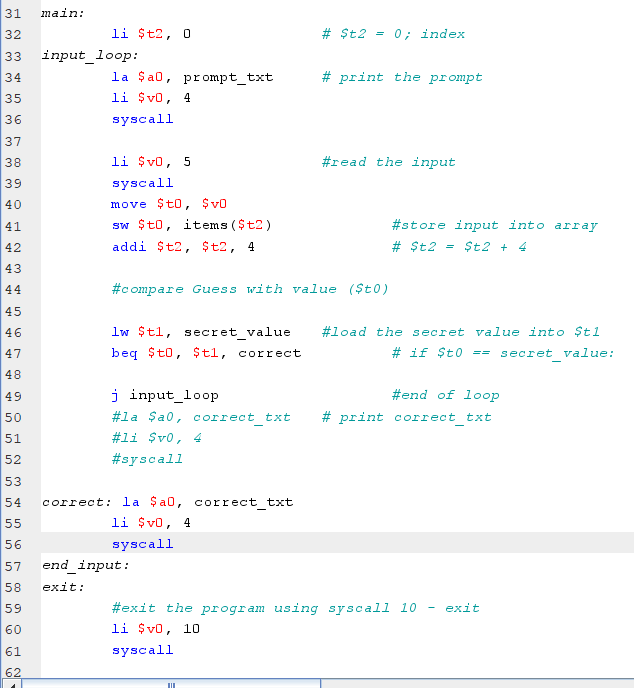
Task: Click line number 45 in the gutter
Action: (x=13, y=312)
